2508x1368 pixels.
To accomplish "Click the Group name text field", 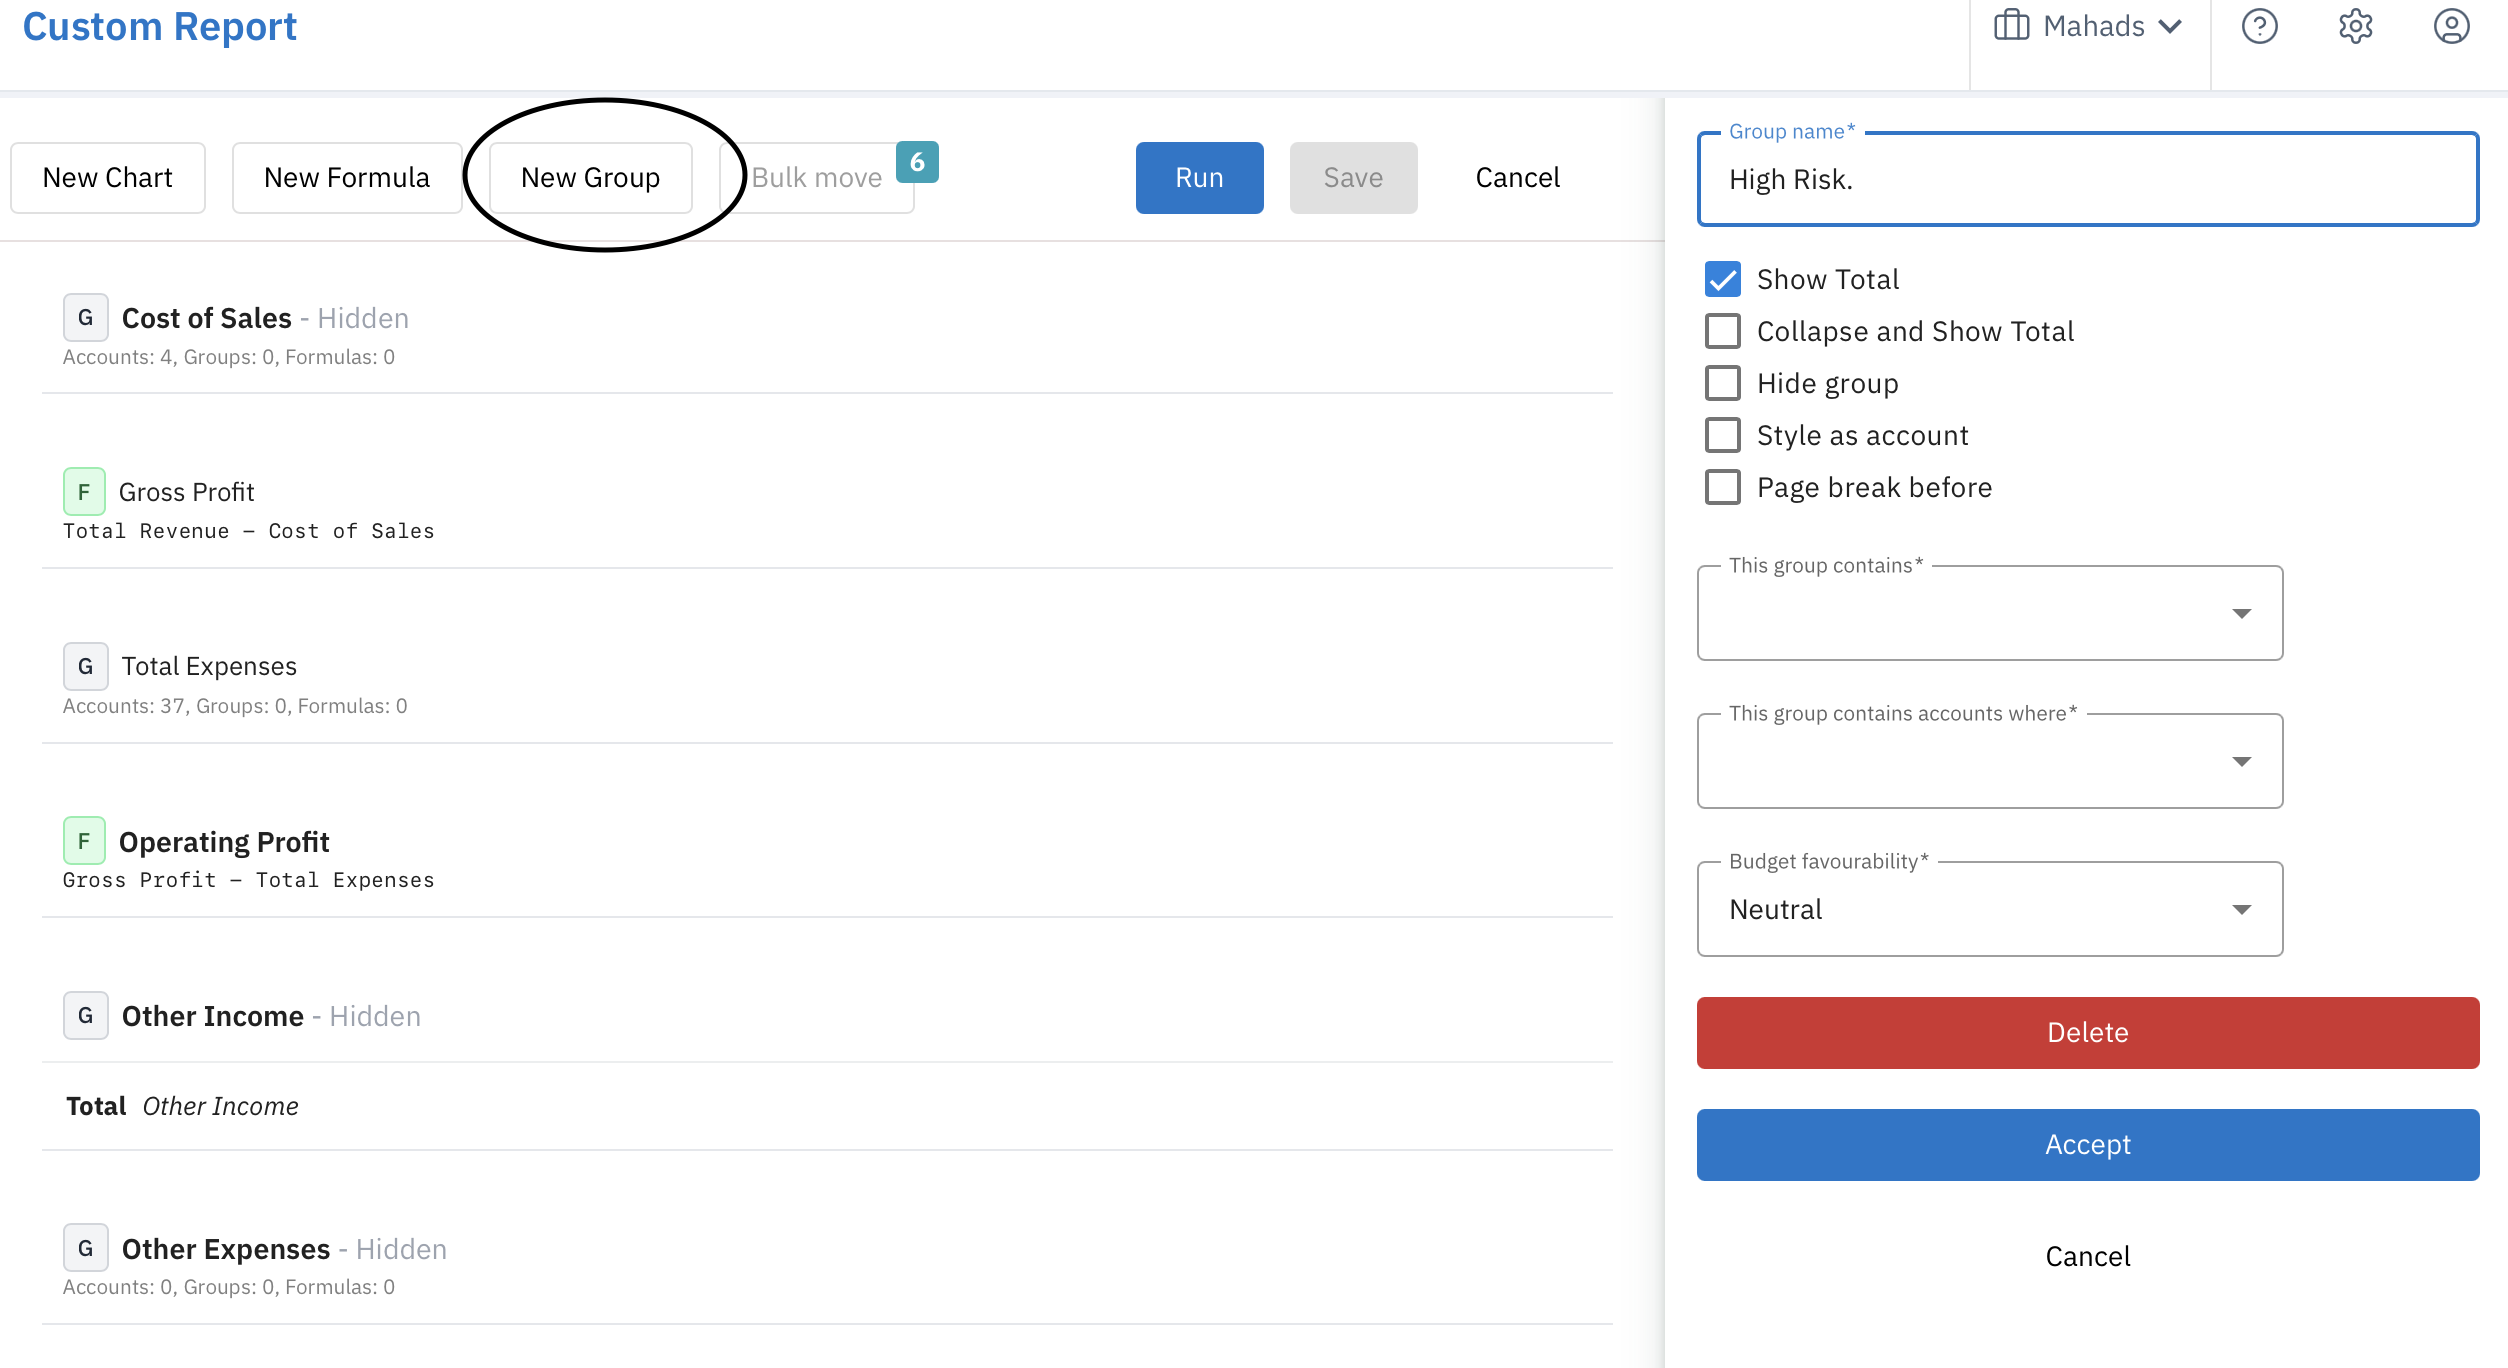I will (x=2087, y=179).
